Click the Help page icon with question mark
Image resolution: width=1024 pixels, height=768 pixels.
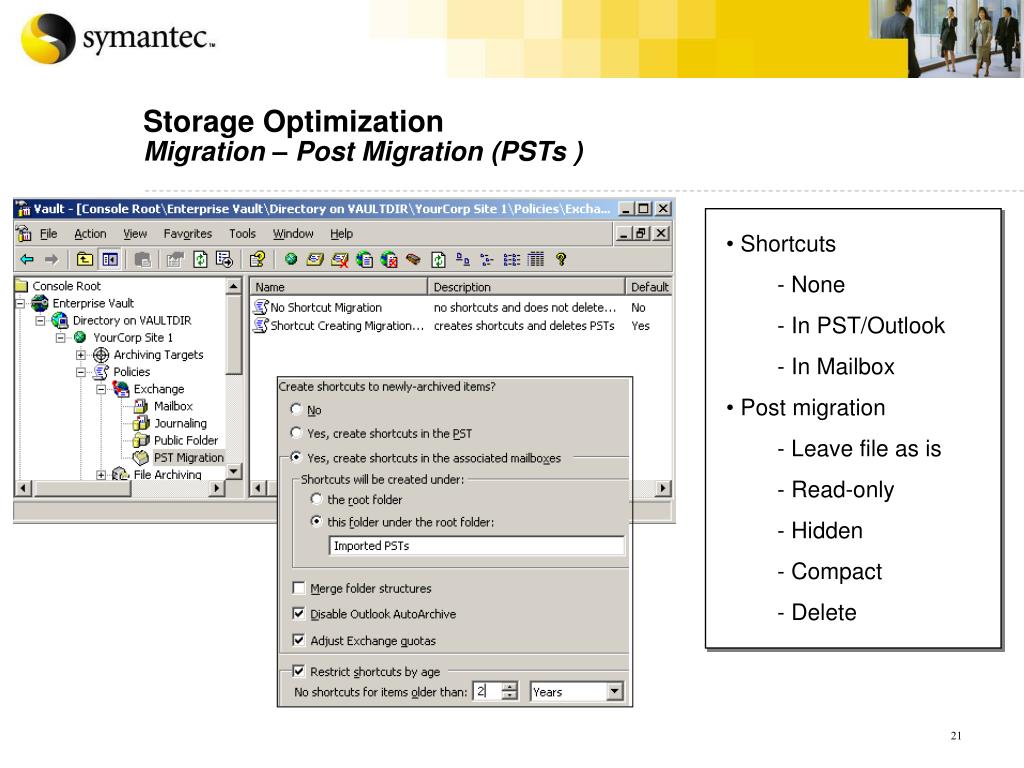[257, 259]
